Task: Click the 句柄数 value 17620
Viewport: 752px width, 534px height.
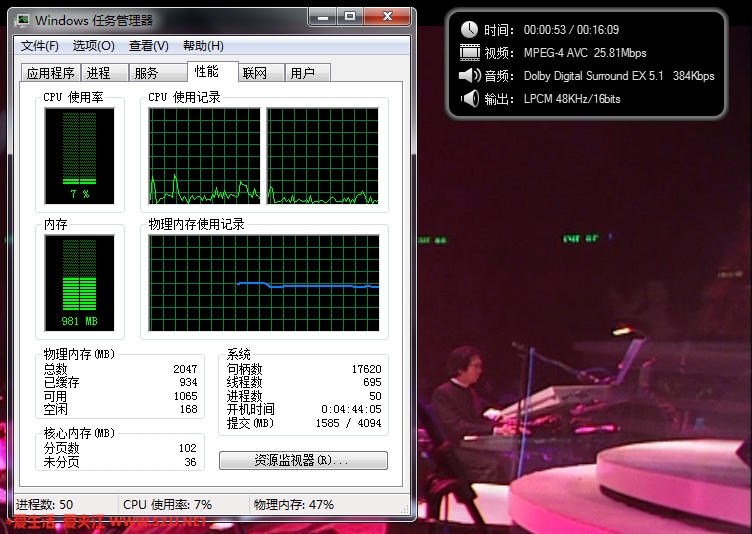Action: [366, 369]
